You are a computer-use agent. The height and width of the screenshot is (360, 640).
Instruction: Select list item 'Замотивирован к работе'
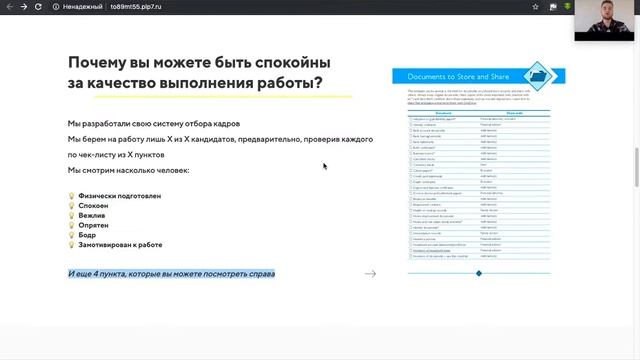120,245
